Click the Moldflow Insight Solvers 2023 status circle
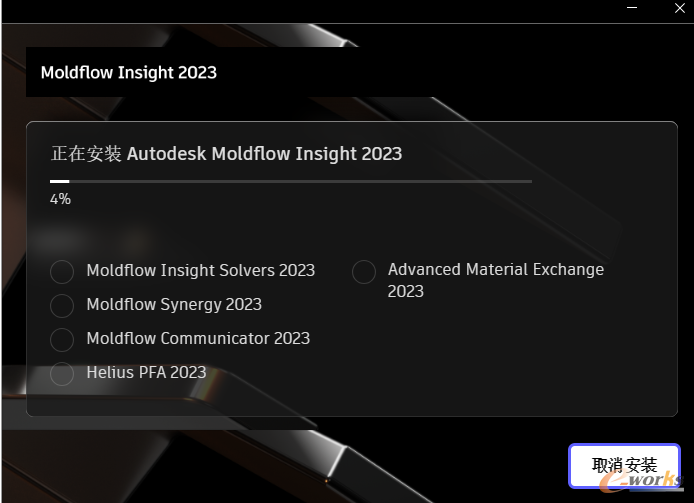The image size is (694, 503). coord(62,272)
